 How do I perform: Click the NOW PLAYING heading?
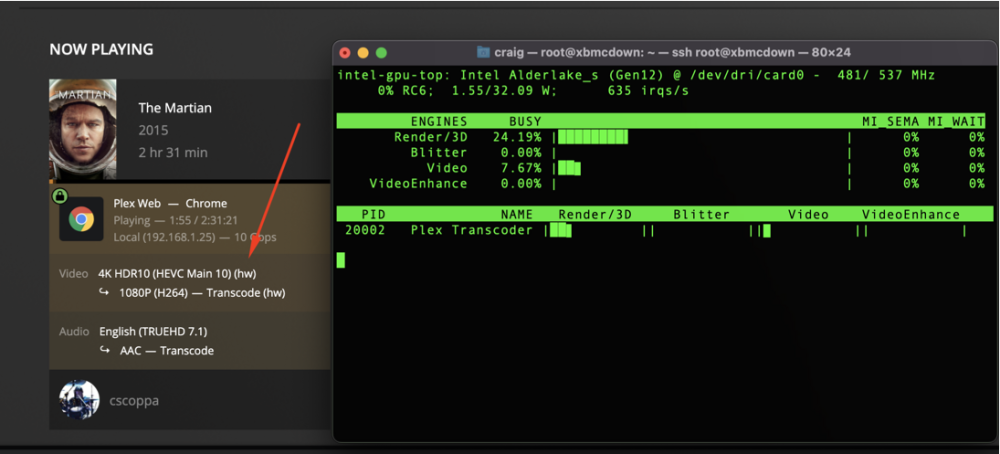(101, 50)
